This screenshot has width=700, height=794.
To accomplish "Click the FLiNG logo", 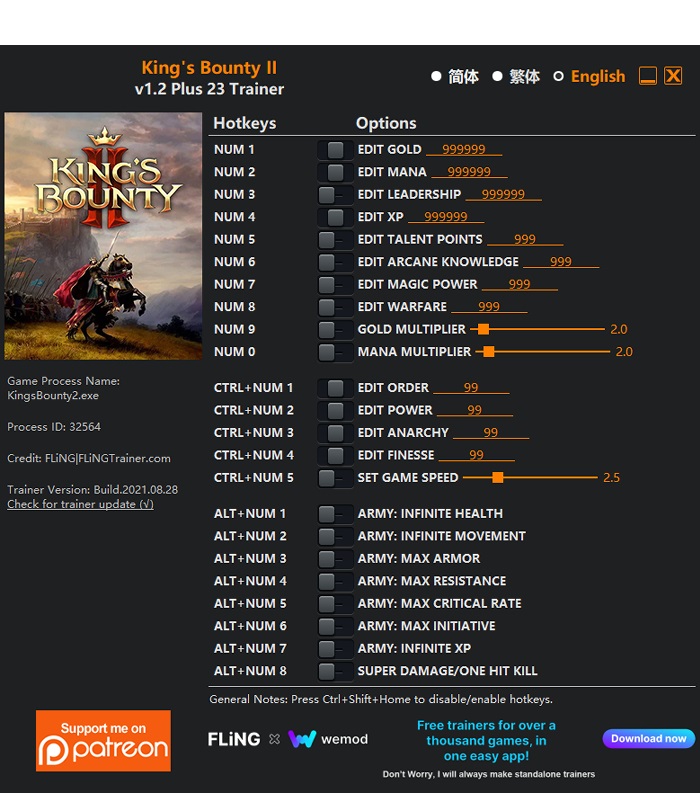I will click(234, 739).
